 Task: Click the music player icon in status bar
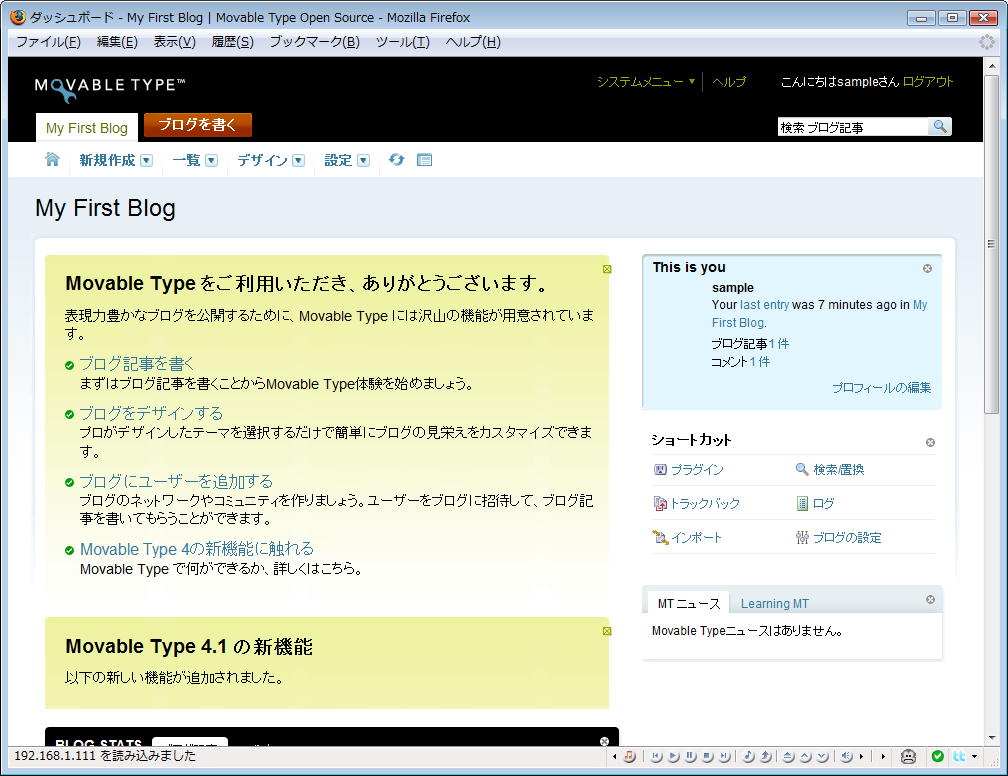tap(630, 756)
